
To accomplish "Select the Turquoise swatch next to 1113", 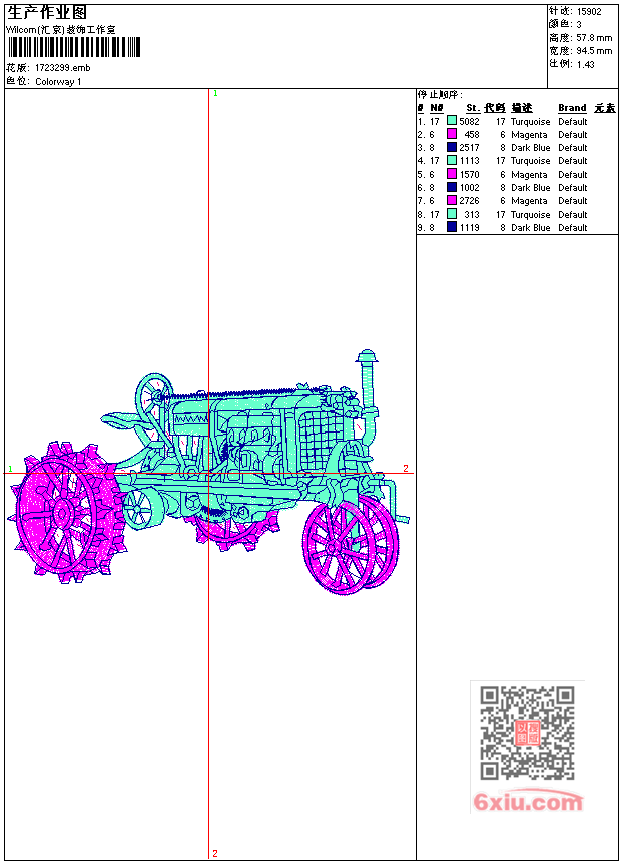I will coord(452,160).
